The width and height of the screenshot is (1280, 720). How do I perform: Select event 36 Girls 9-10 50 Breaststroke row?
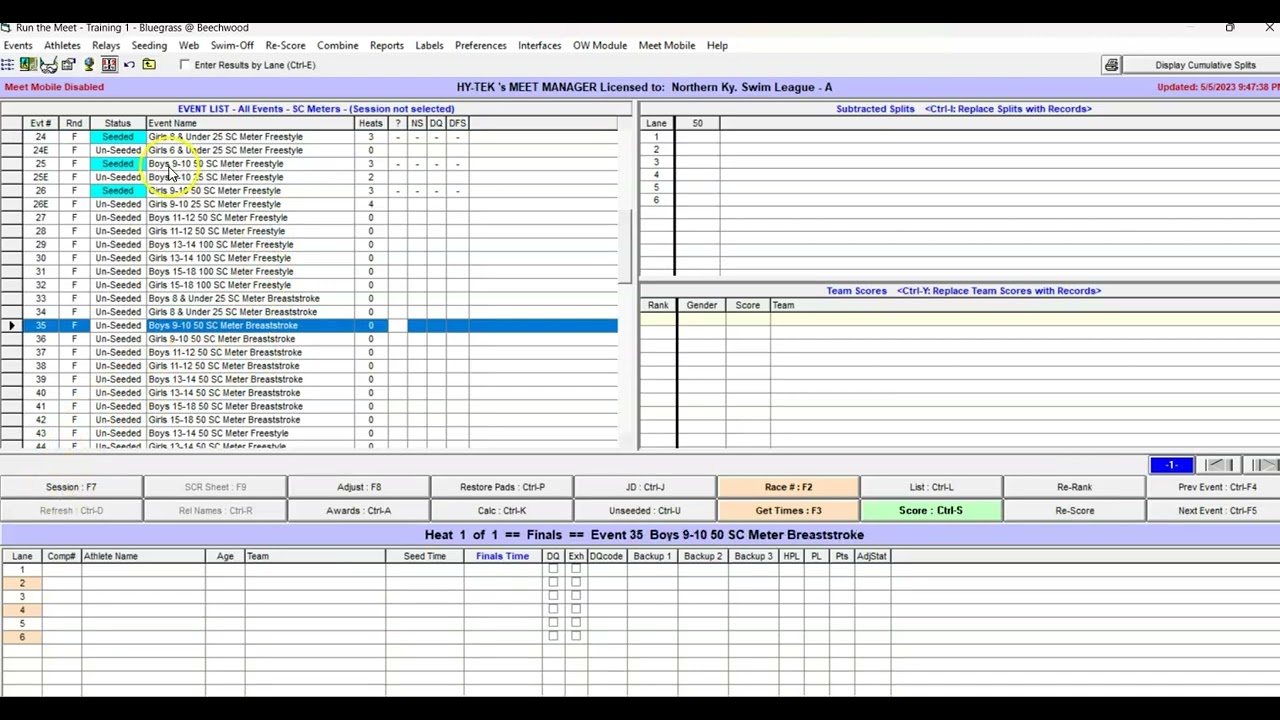[310, 339]
